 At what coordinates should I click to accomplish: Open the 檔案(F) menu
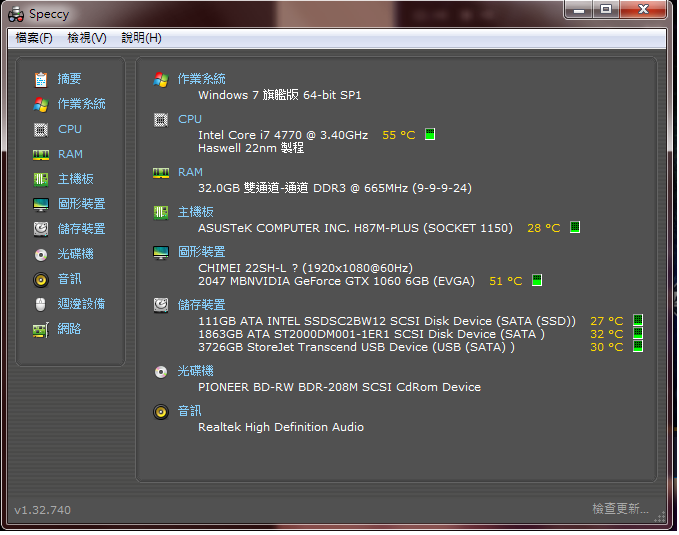pos(34,38)
